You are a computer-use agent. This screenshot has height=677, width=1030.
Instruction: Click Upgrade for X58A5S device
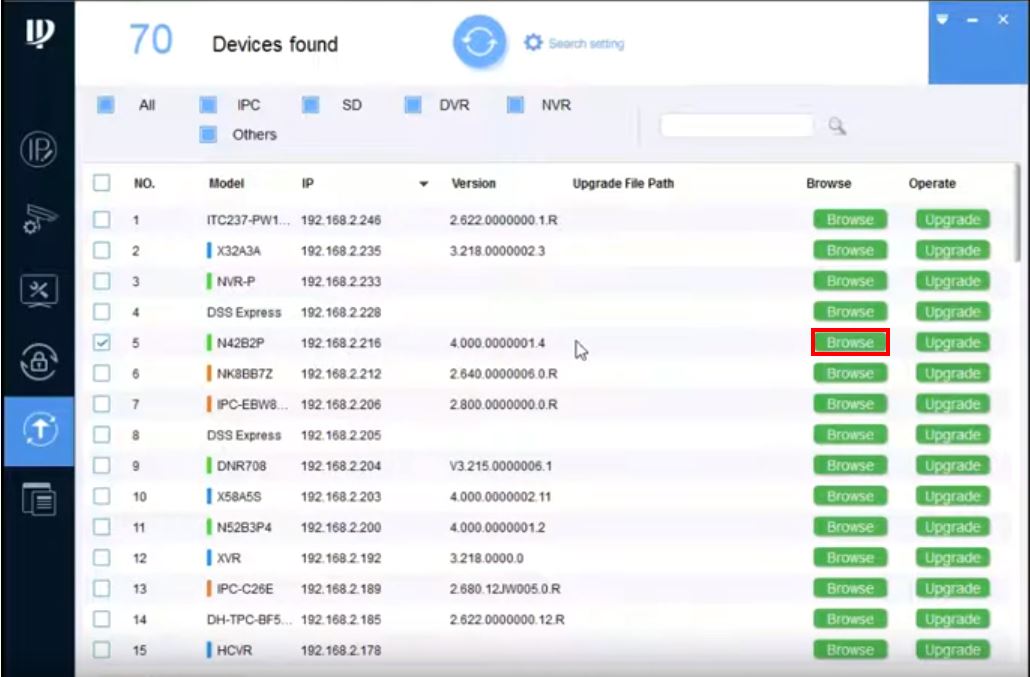[x=952, y=496]
